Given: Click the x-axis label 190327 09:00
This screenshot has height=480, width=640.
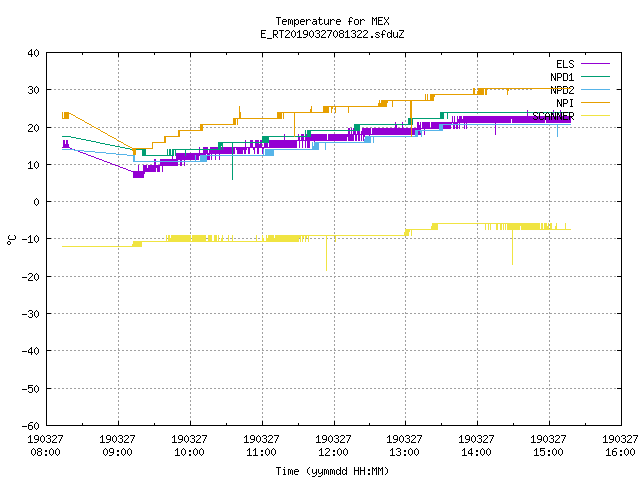Looking at the screenshot, I should (118, 446).
